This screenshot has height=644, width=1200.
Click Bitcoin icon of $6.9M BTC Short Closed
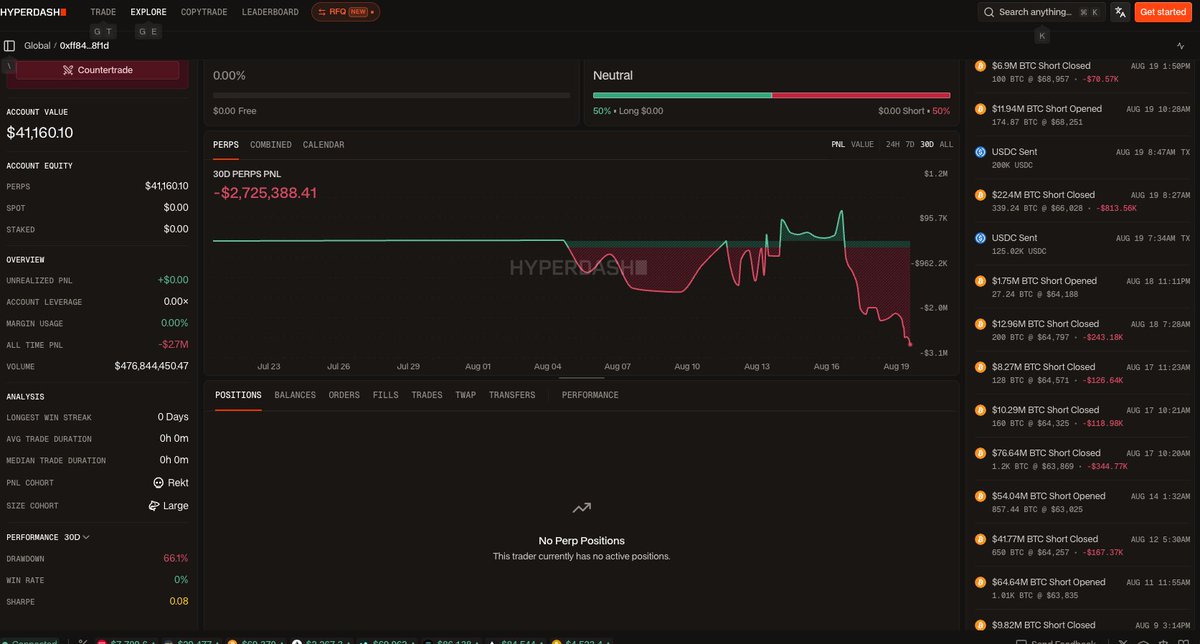(980, 66)
